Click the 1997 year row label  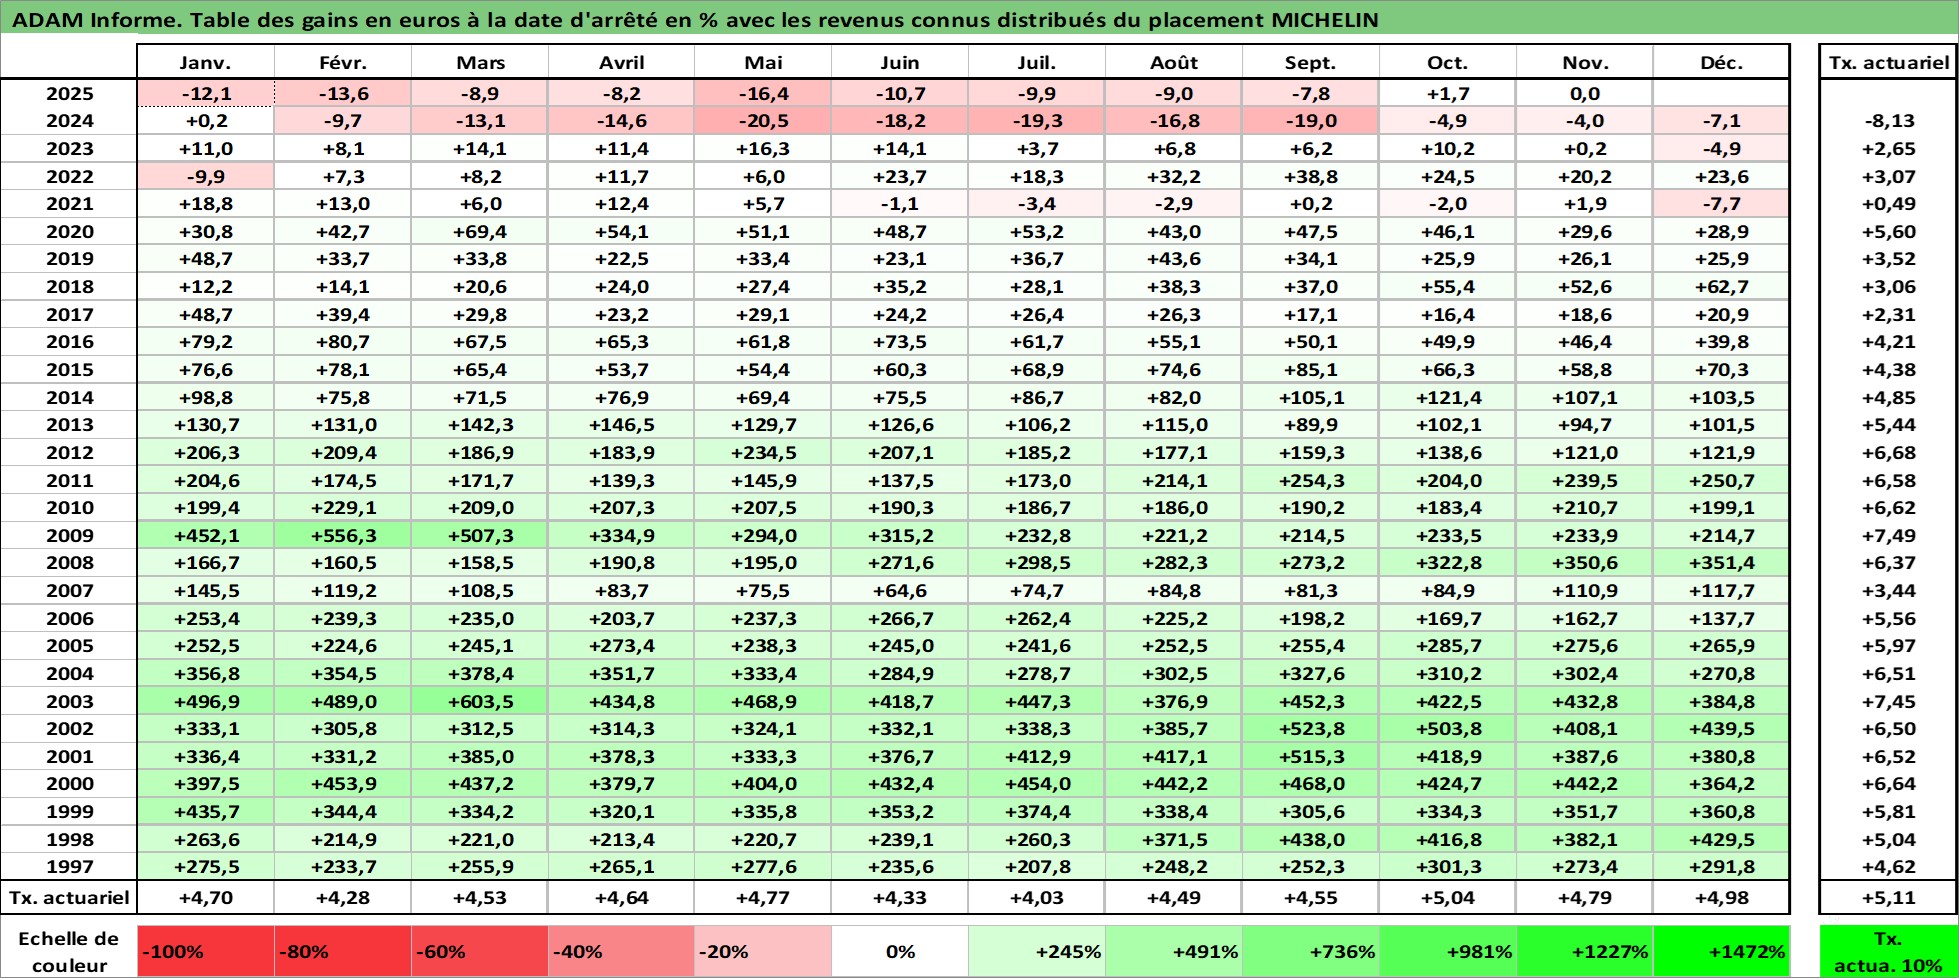click(x=69, y=867)
